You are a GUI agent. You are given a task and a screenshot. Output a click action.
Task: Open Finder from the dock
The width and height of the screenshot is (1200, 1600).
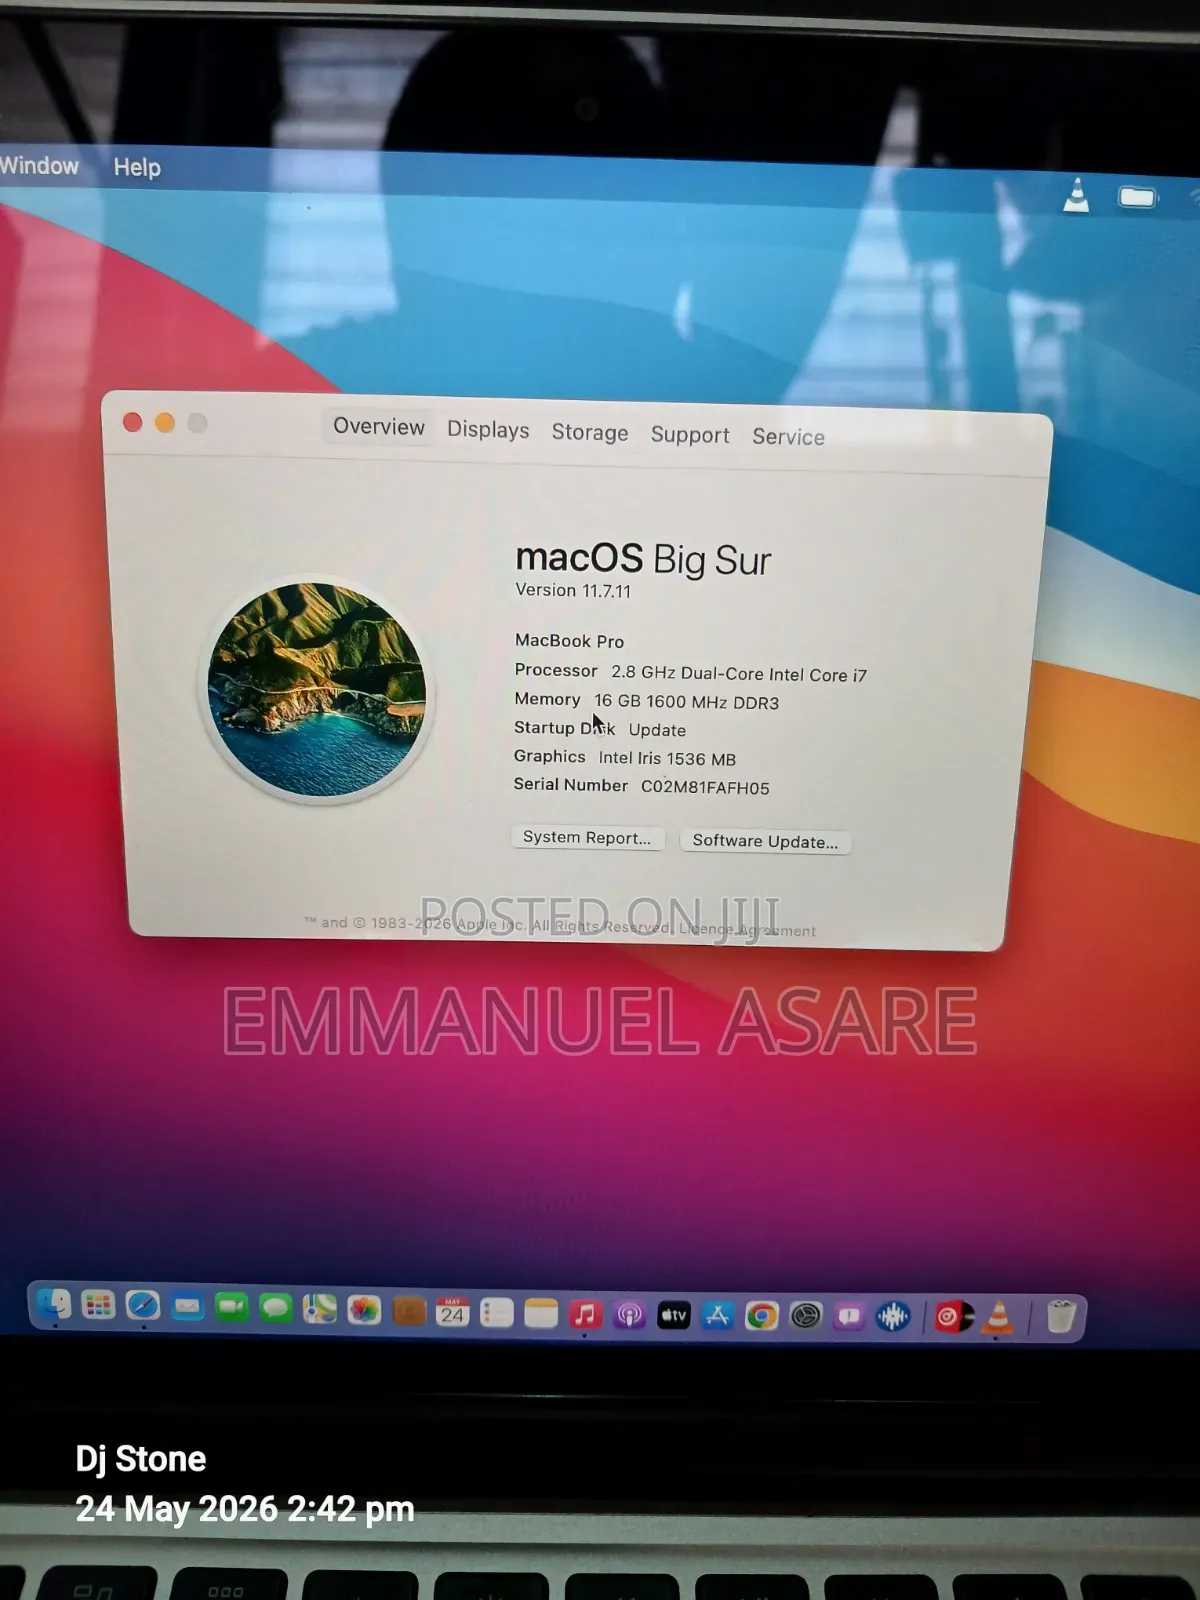[x=54, y=1305]
